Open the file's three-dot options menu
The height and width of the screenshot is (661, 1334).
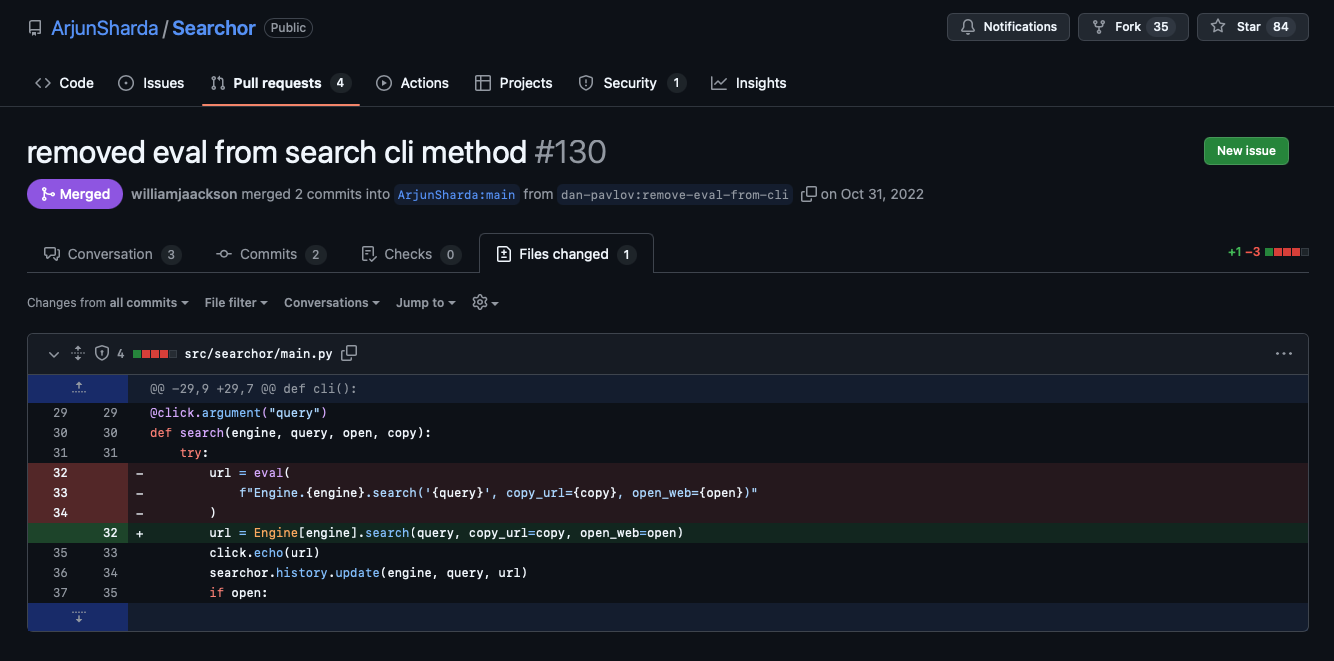1284,353
